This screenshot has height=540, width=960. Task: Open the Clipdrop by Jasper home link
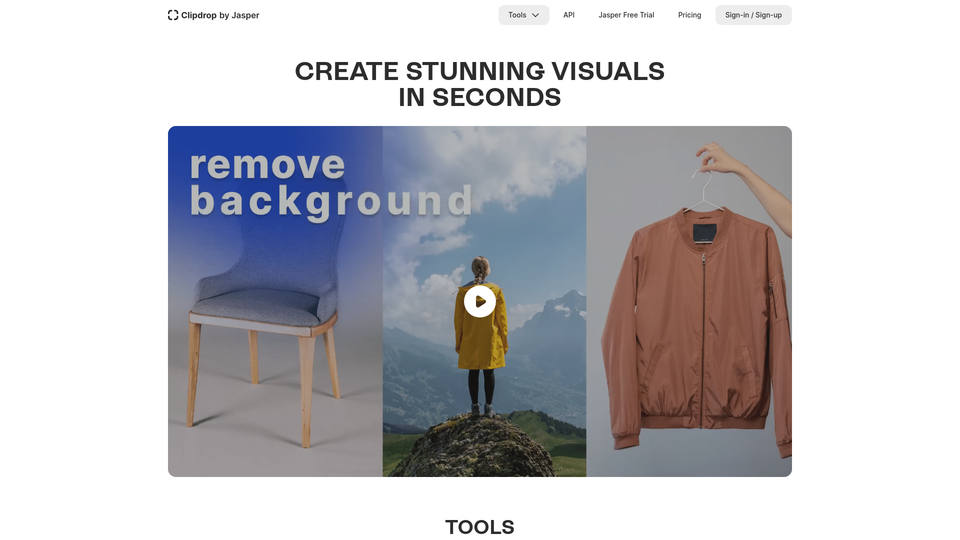pyautogui.click(x=213, y=15)
